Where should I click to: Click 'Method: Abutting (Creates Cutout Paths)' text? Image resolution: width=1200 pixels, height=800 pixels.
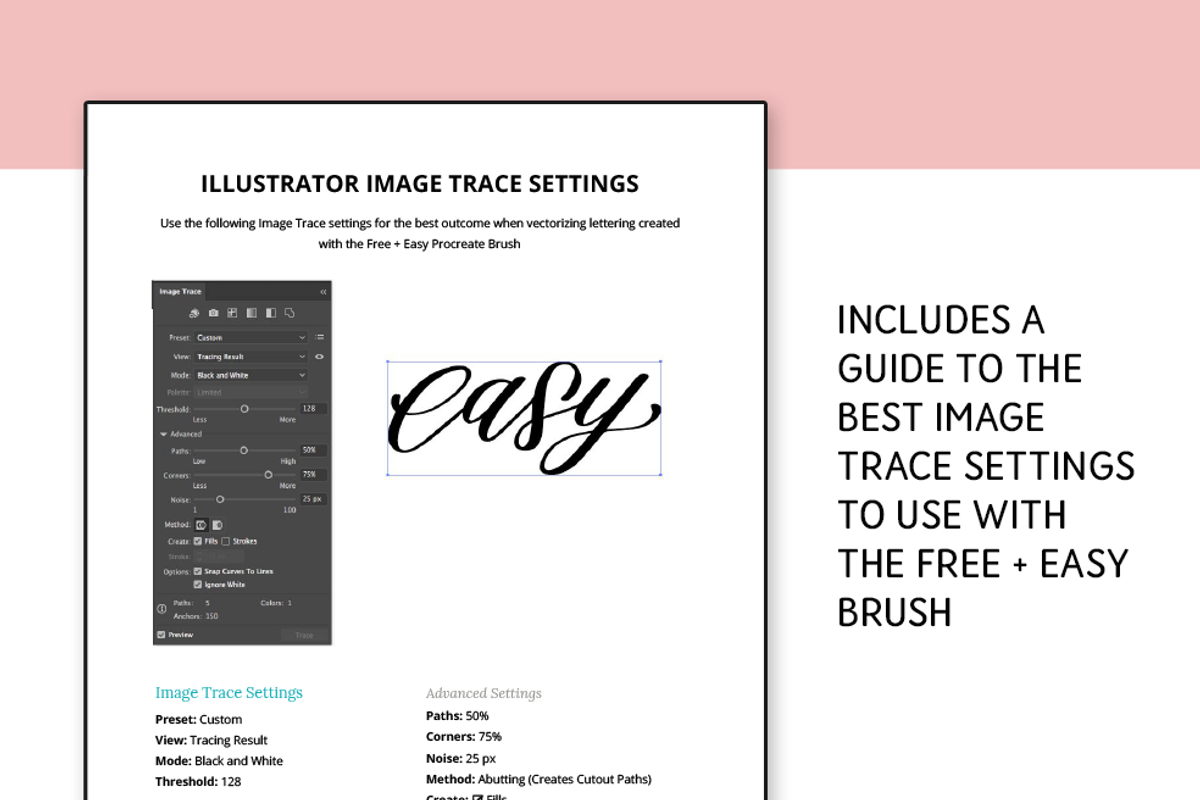(539, 779)
